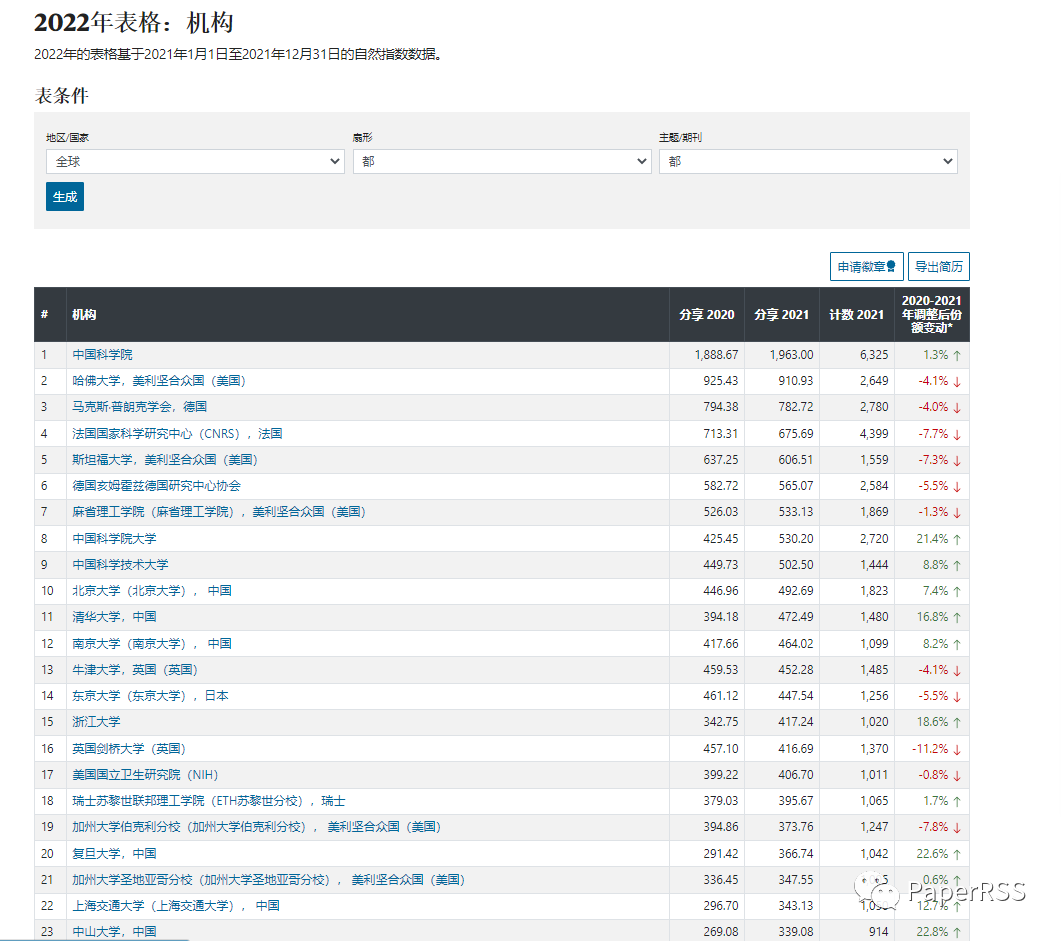Open the 地区/国家 dropdown showing 全球
Screen dimensions: 1061x941
click(195, 162)
